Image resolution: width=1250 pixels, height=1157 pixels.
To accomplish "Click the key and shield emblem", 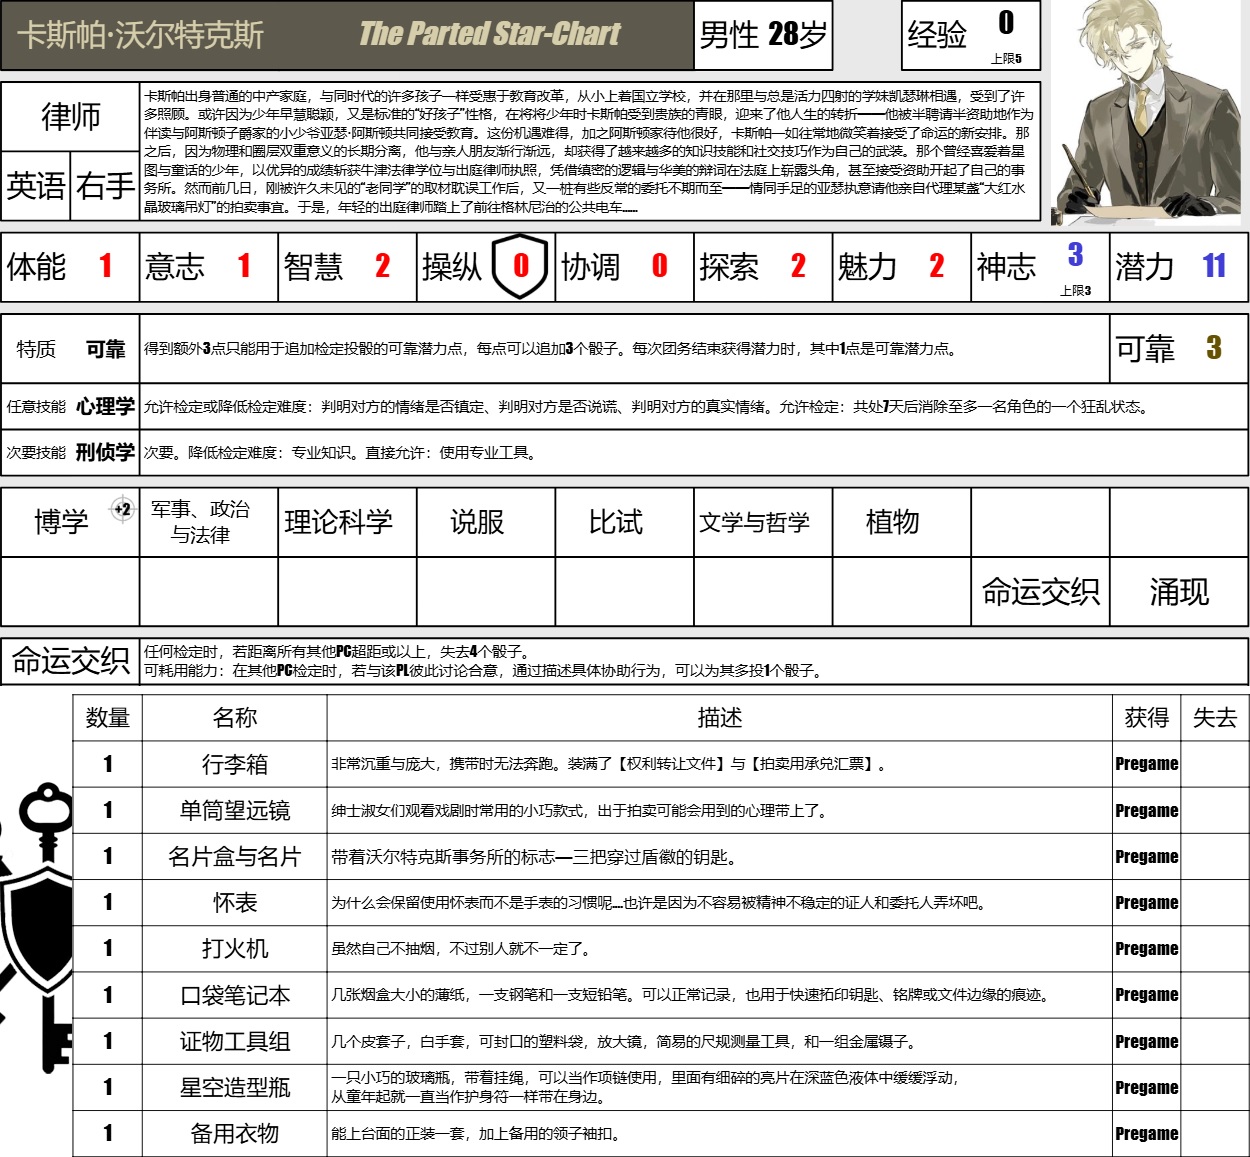I will point(38,928).
